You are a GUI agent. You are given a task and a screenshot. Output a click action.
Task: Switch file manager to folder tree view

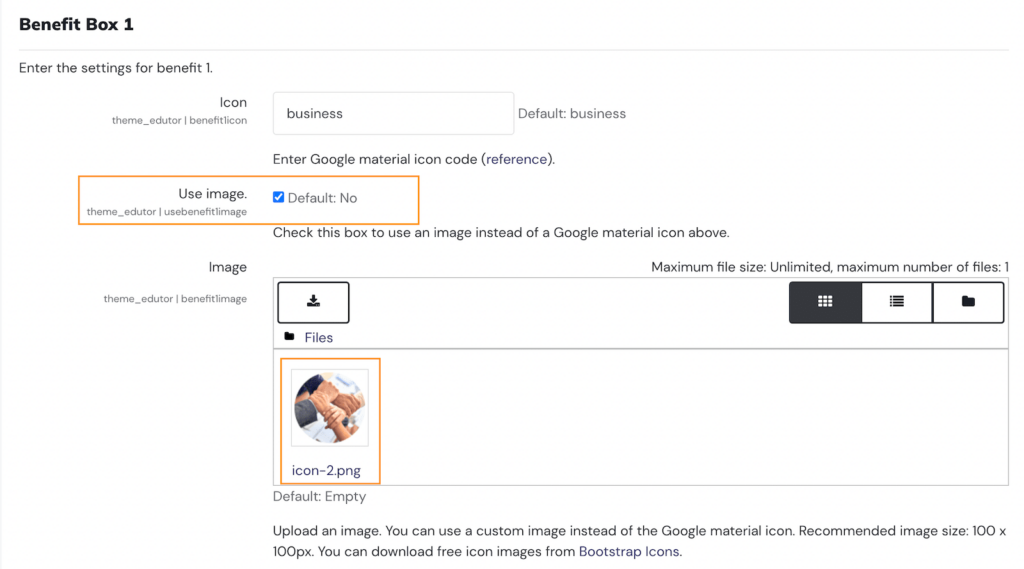click(968, 302)
